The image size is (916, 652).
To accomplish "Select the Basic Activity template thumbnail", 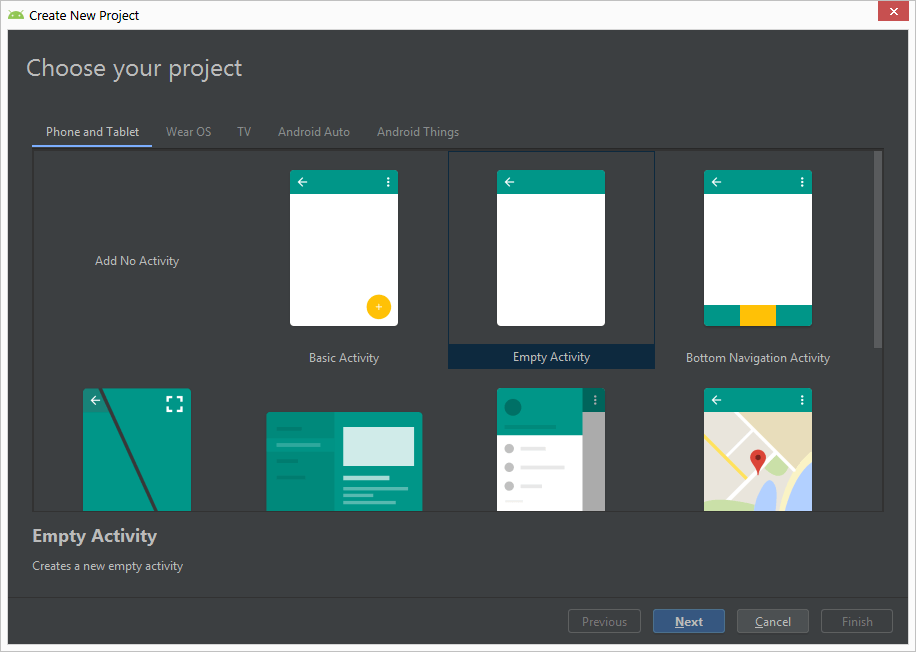I will 343,248.
